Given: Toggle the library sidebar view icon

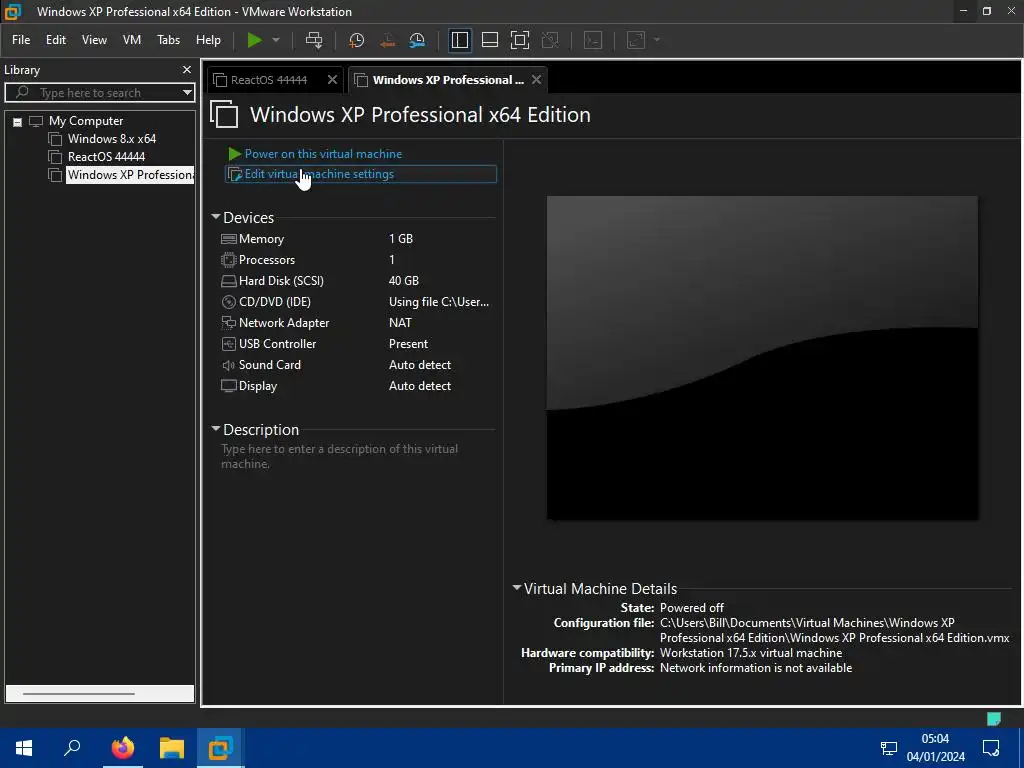Looking at the screenshot, I should (460, 40).
